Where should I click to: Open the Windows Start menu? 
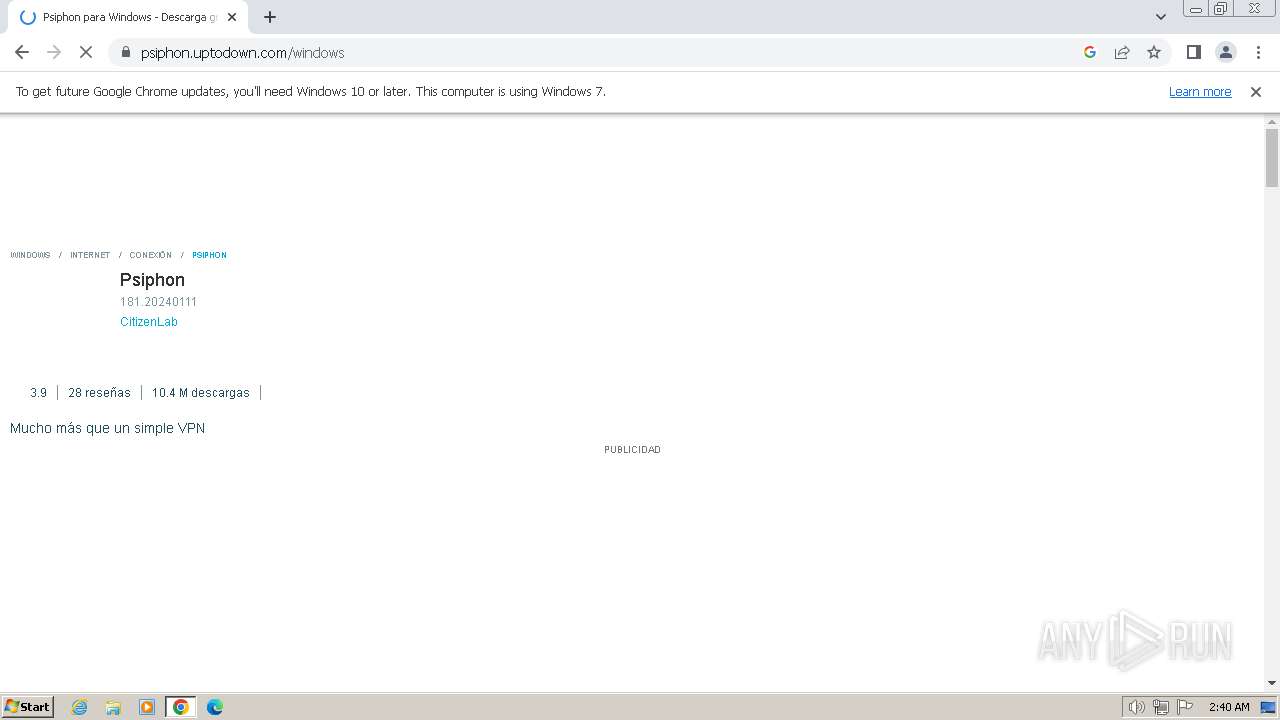click(x=27, y=707)
